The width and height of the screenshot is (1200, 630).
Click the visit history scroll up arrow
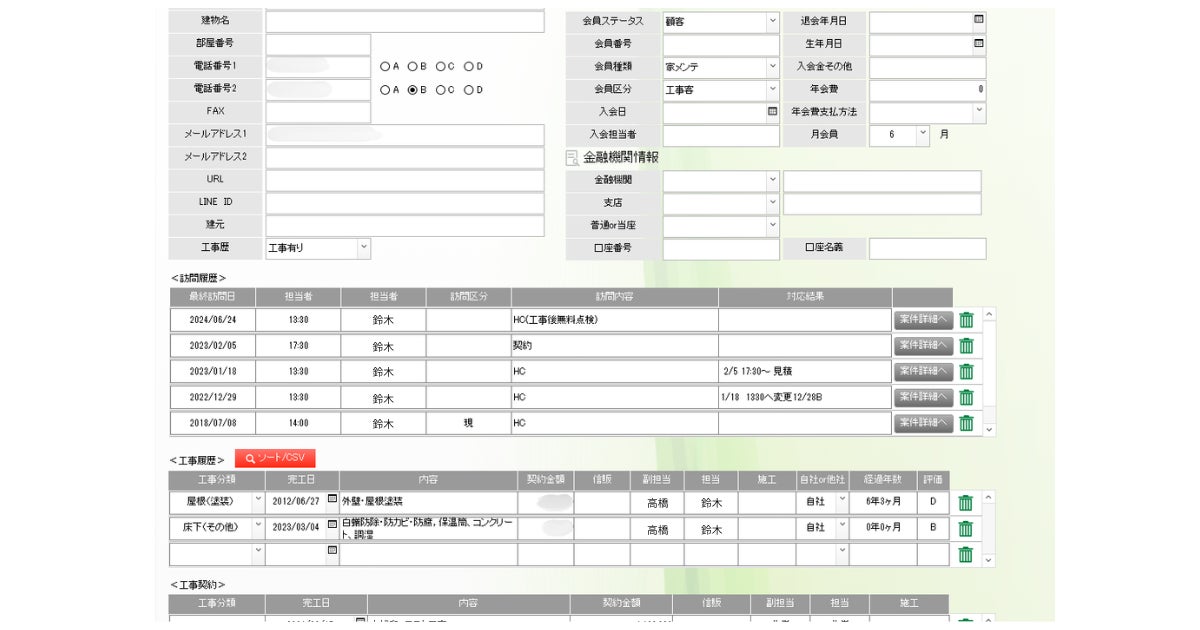(989, 314)
